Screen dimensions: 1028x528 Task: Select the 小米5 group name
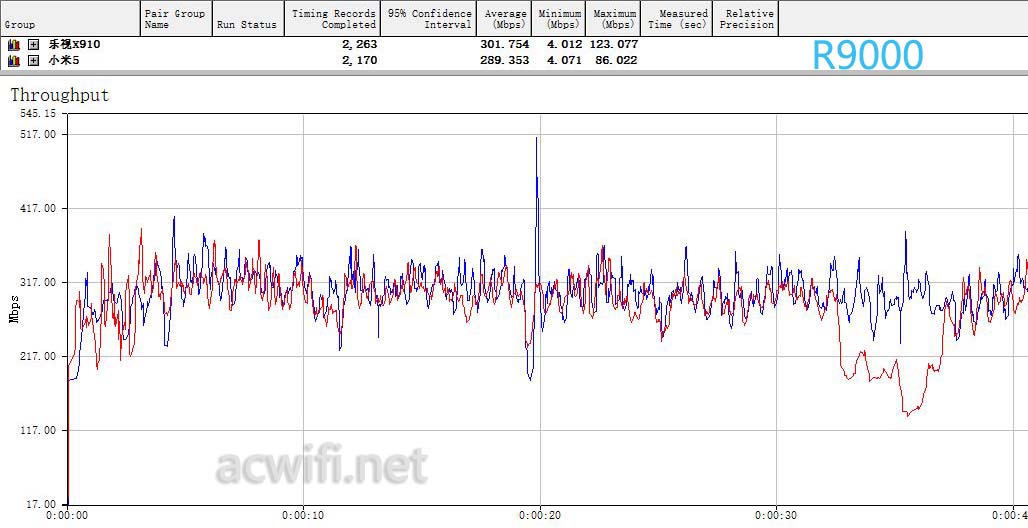click(64, 60)
